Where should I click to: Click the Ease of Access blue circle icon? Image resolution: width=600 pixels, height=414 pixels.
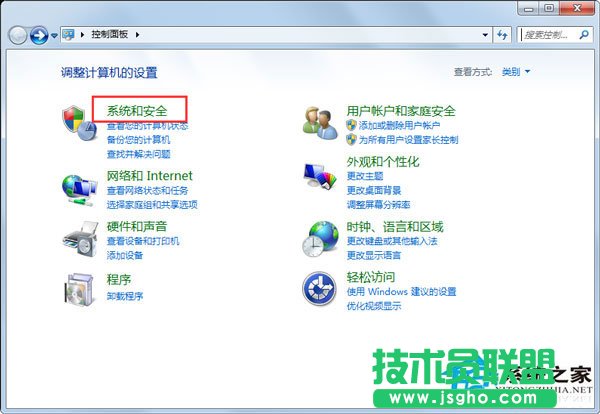pyautogui.click(x=319, y=289)
